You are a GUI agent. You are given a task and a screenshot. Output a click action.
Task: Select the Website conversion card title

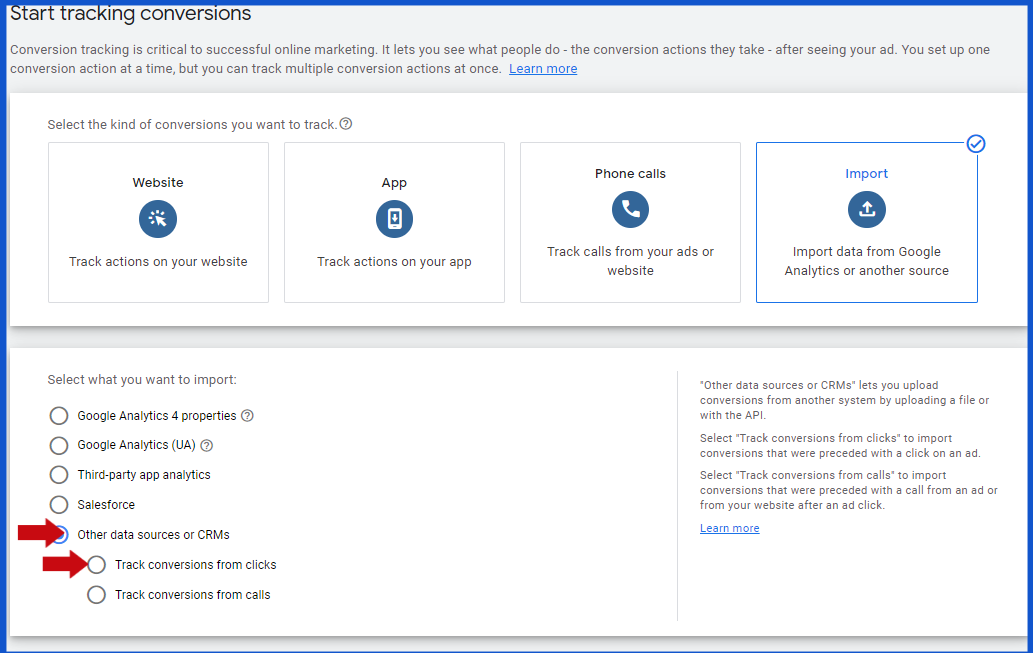[x=158, y=183]
